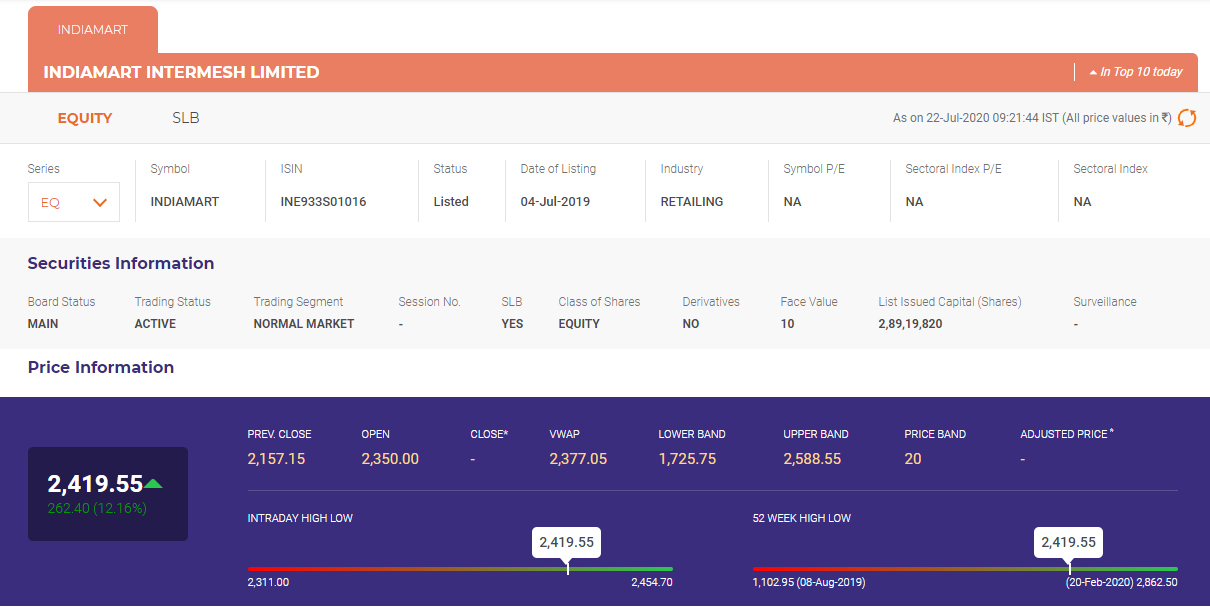
Task: Click the 52 week high date 20-Feb-2020
Action: pyautogui.click(x=1100, y=582)
